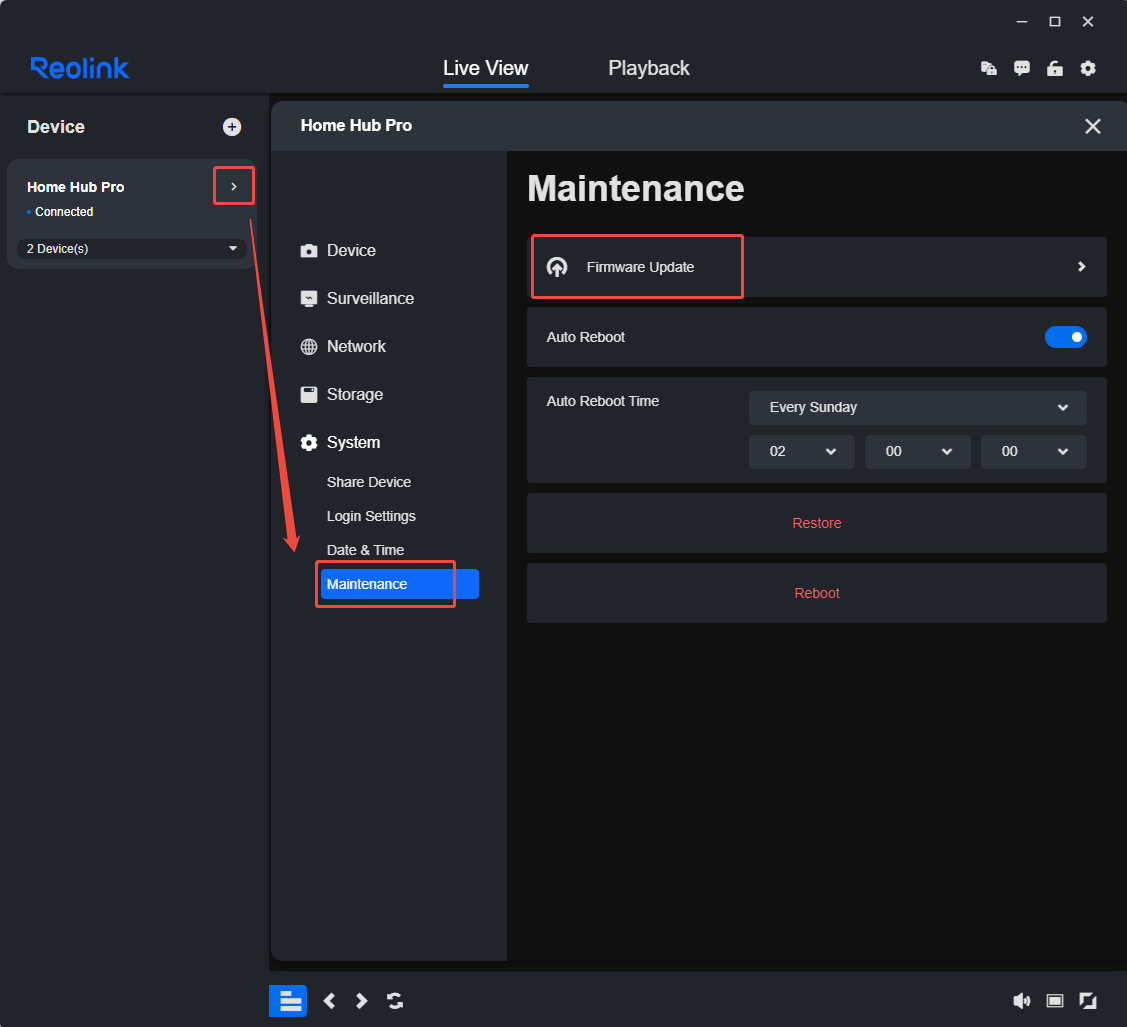The image size is (1127, 1027).
Task: Go to next page arrow in bottom bar
Action: pyautogui.click(x=362, y=1001)
